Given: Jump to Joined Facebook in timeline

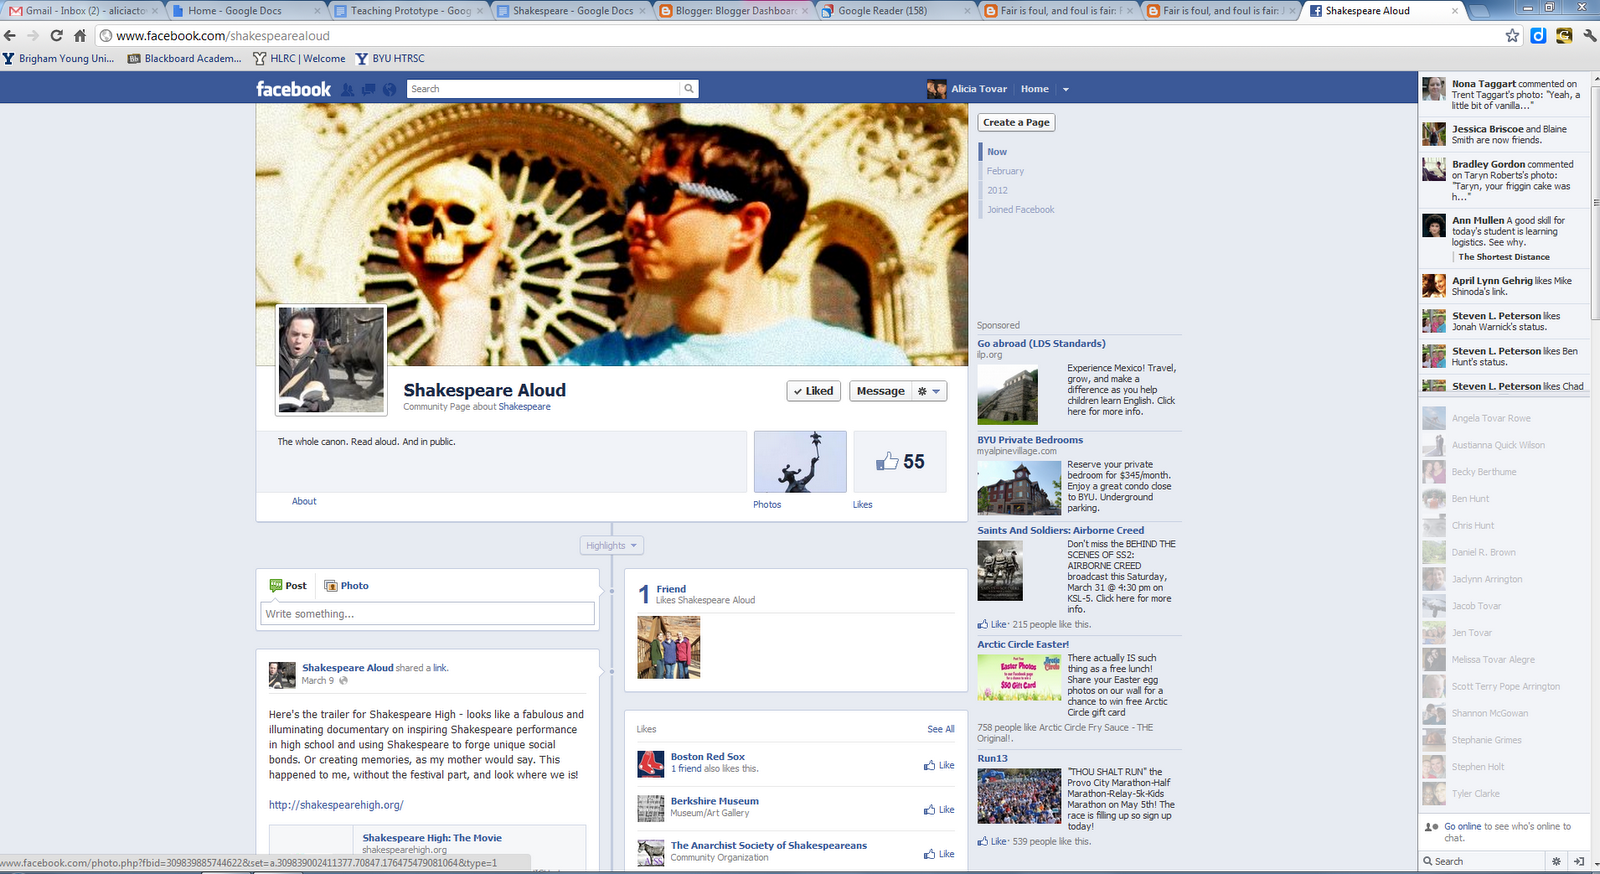Looking at the screenshot, I should pyautogui.click(x=1020, y=210).
